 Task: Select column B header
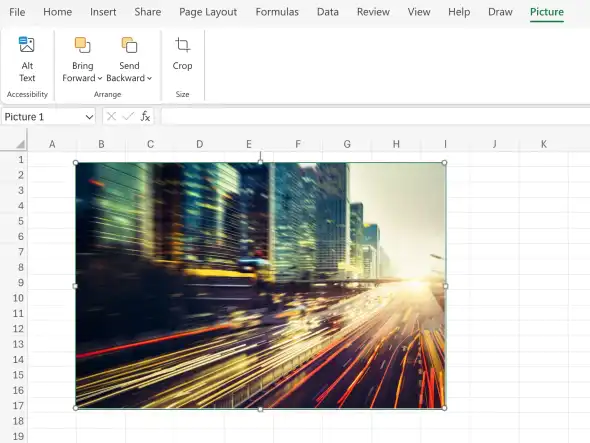click(101, 144)
